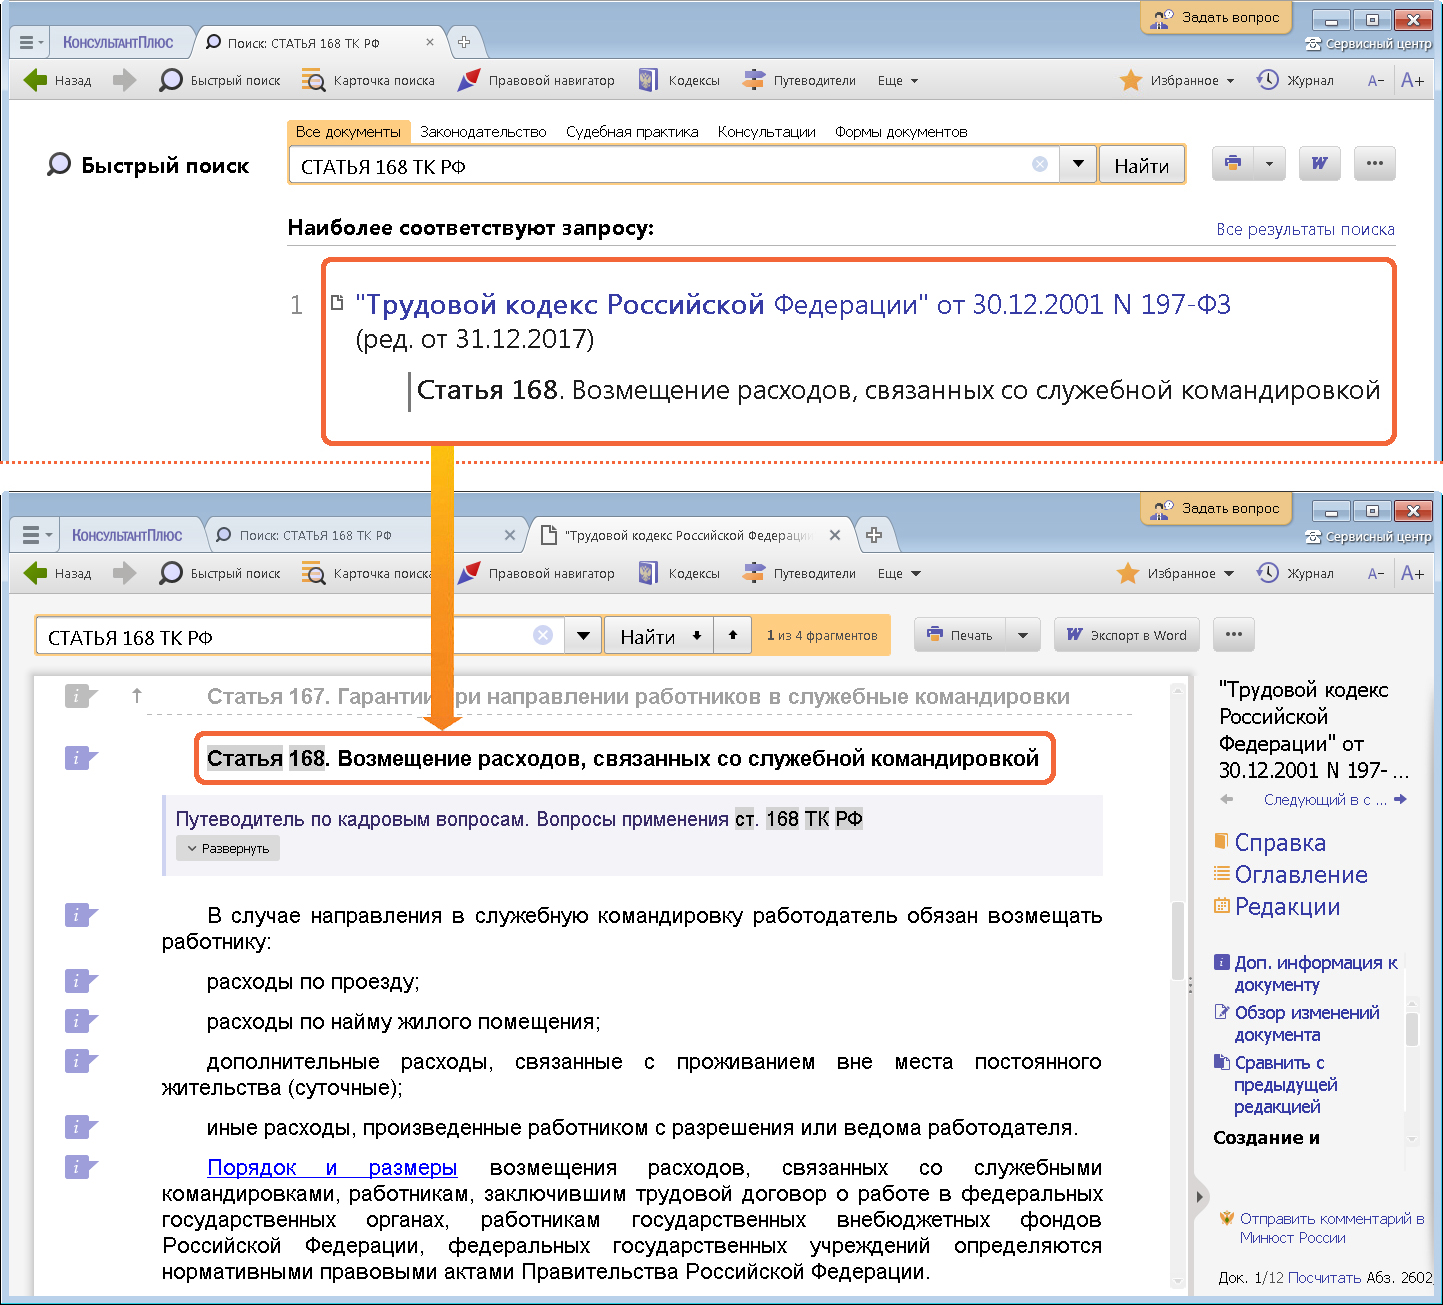Image resolution: width=1443 pixels, height=1305 pixels.
Task: Click the Печать button in bottom window
Action: (x=960, y=635)
